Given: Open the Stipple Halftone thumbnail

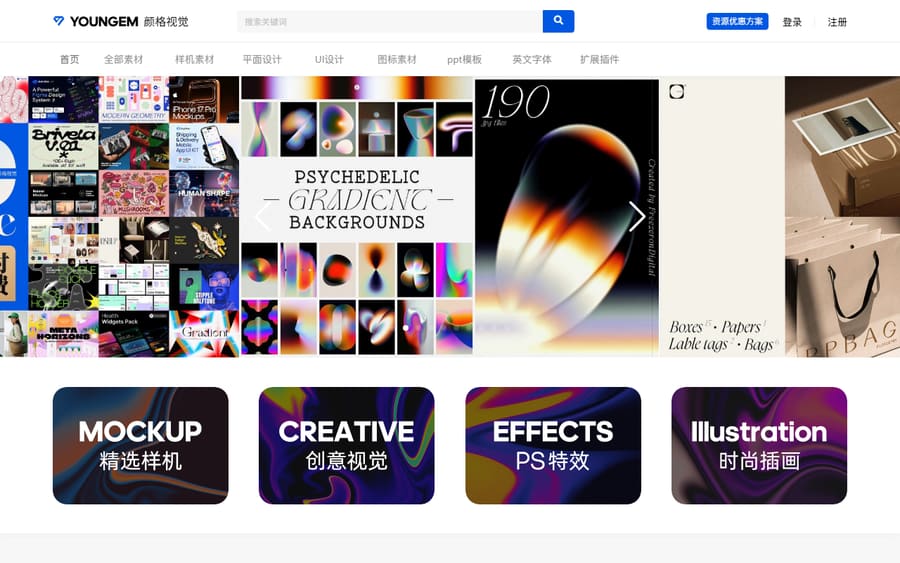Looking at the screenshot, I should 204,287.
